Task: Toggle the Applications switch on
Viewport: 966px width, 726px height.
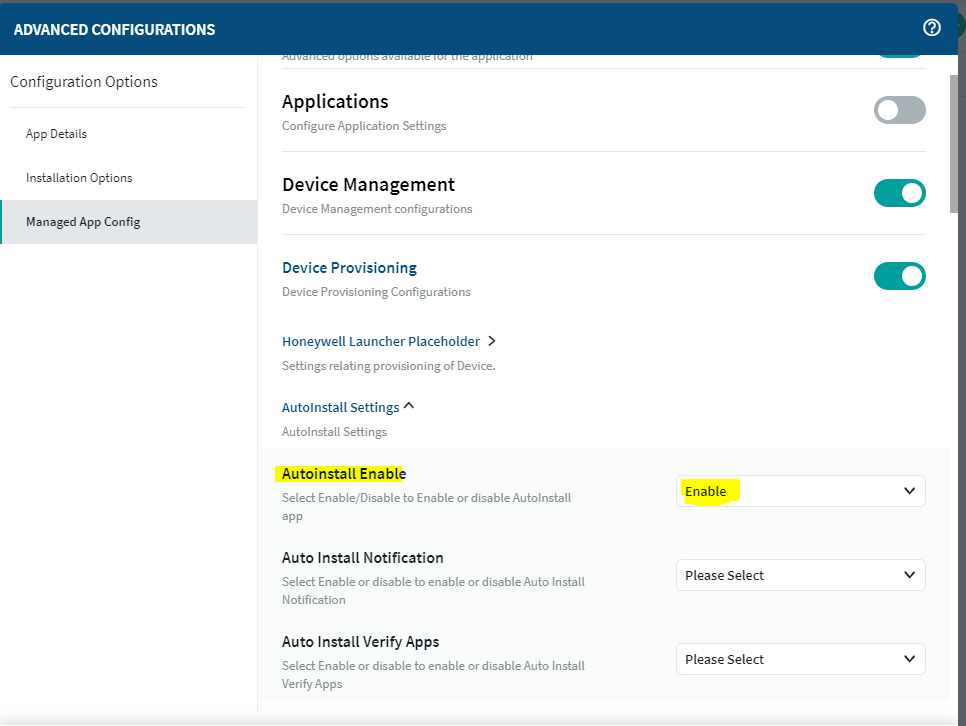Action: (x=899, y=110)
